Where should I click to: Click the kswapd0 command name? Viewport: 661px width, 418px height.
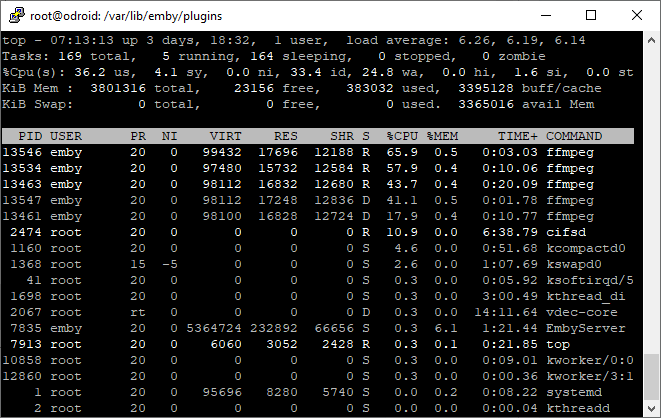(574, 264)
